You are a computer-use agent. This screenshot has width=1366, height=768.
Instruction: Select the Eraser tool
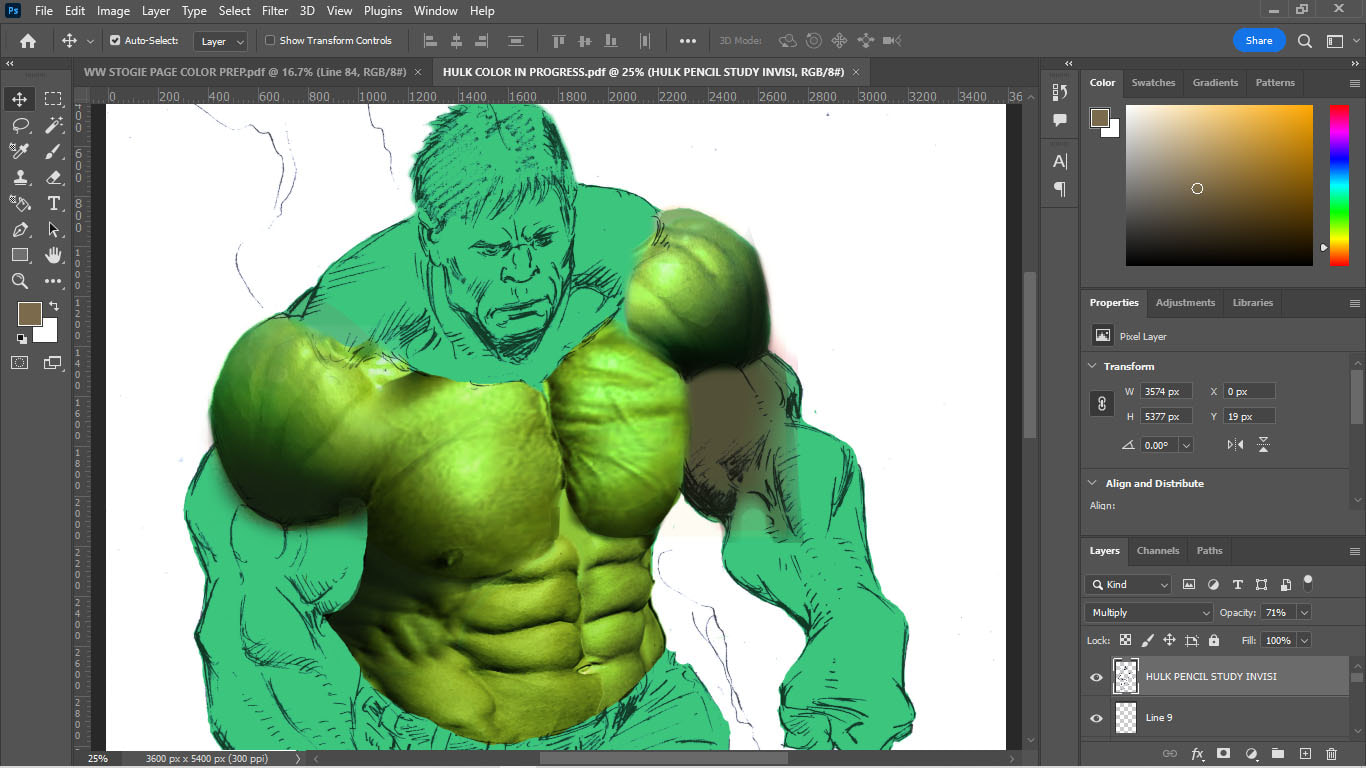pos(54,177)
